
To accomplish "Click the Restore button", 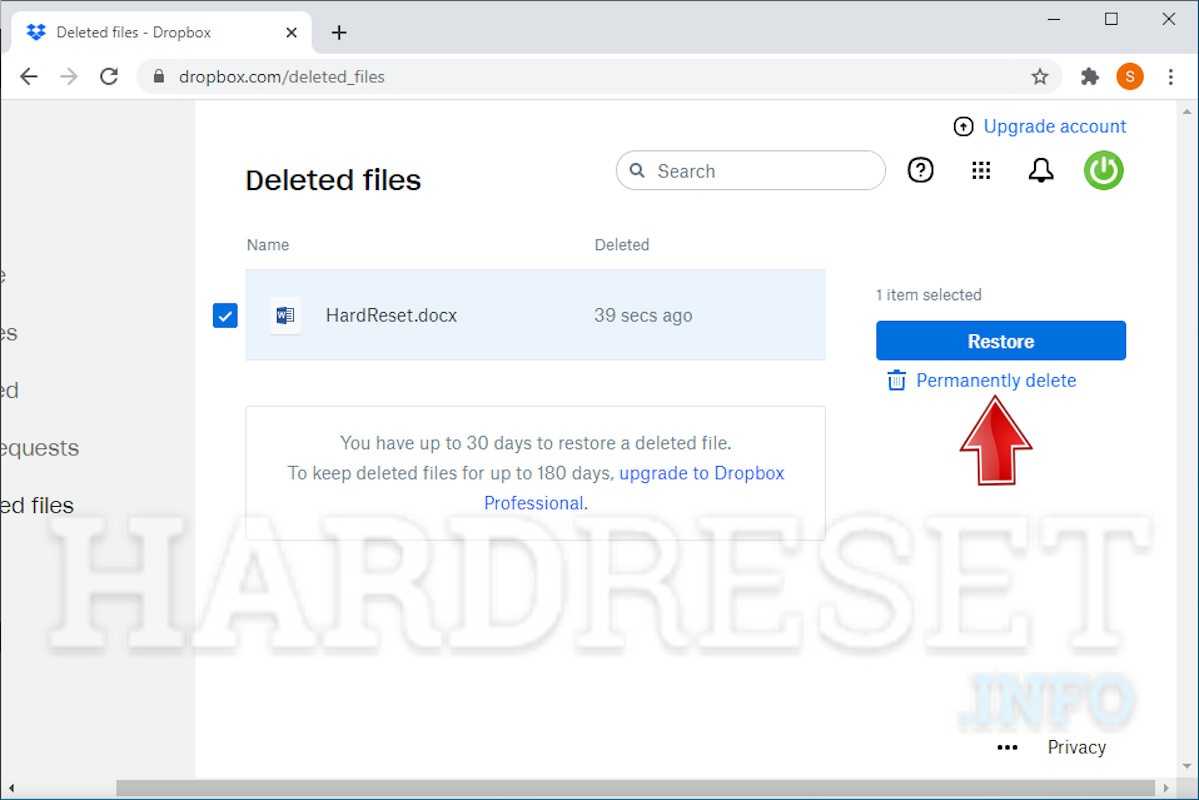I will [x=1001, y=340].
